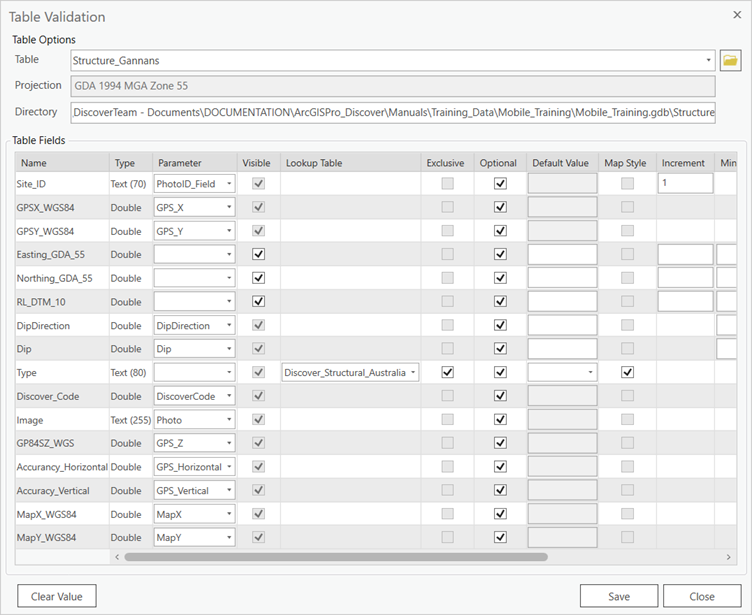Click the browse folder icon beside Table

[x=730, y=61]
